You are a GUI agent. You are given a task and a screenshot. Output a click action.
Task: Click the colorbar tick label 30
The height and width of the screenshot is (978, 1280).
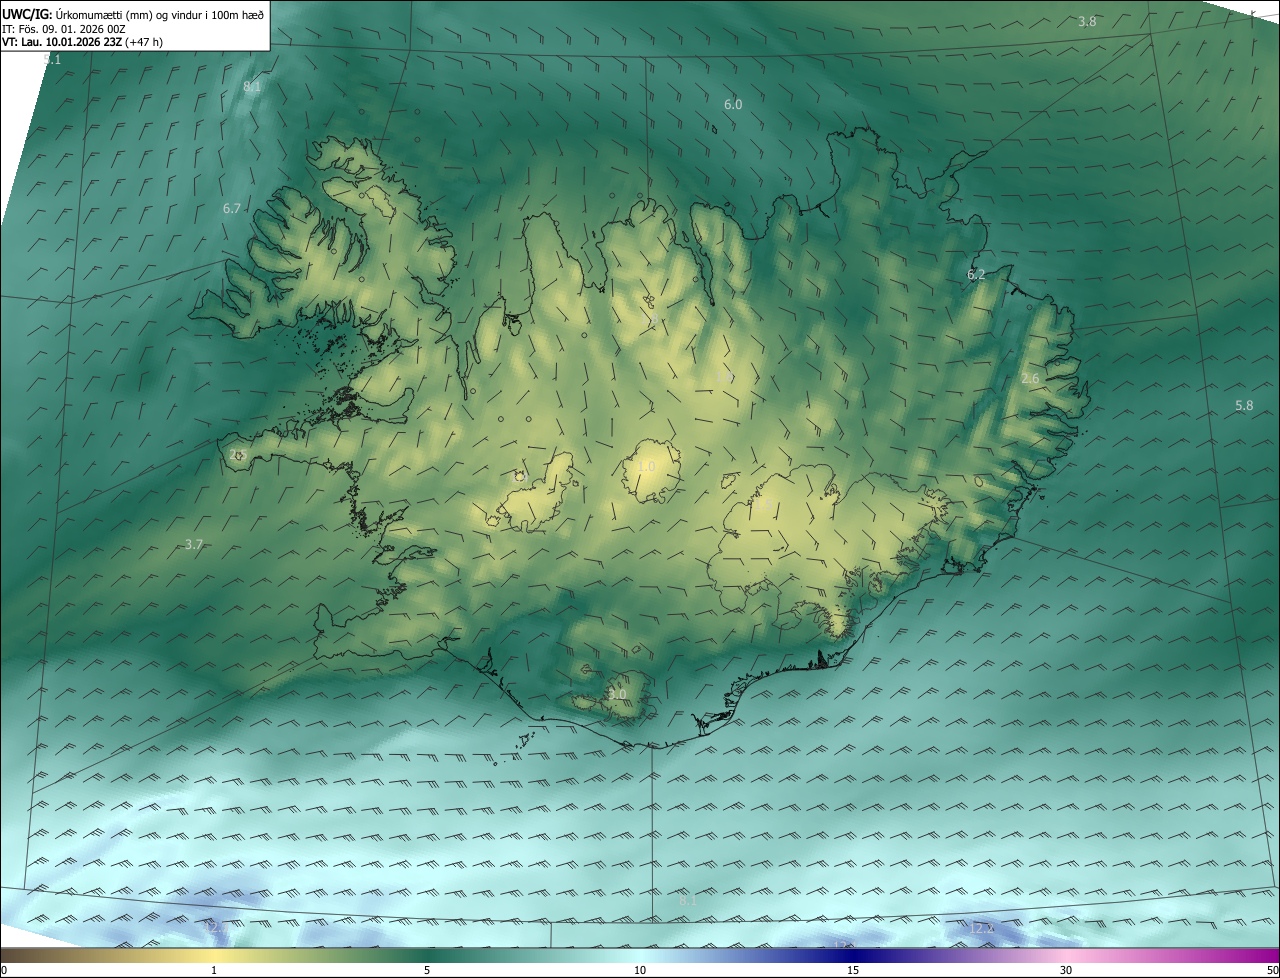(x=1066, y=970)
